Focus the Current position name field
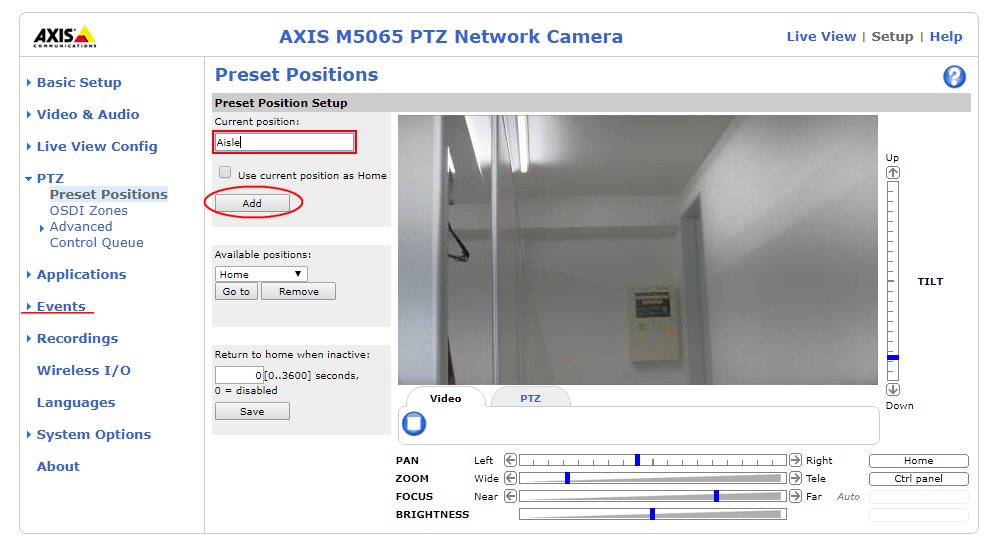This screenshot has width=997, height=541. pyautogui.click(x=284, y=142)
